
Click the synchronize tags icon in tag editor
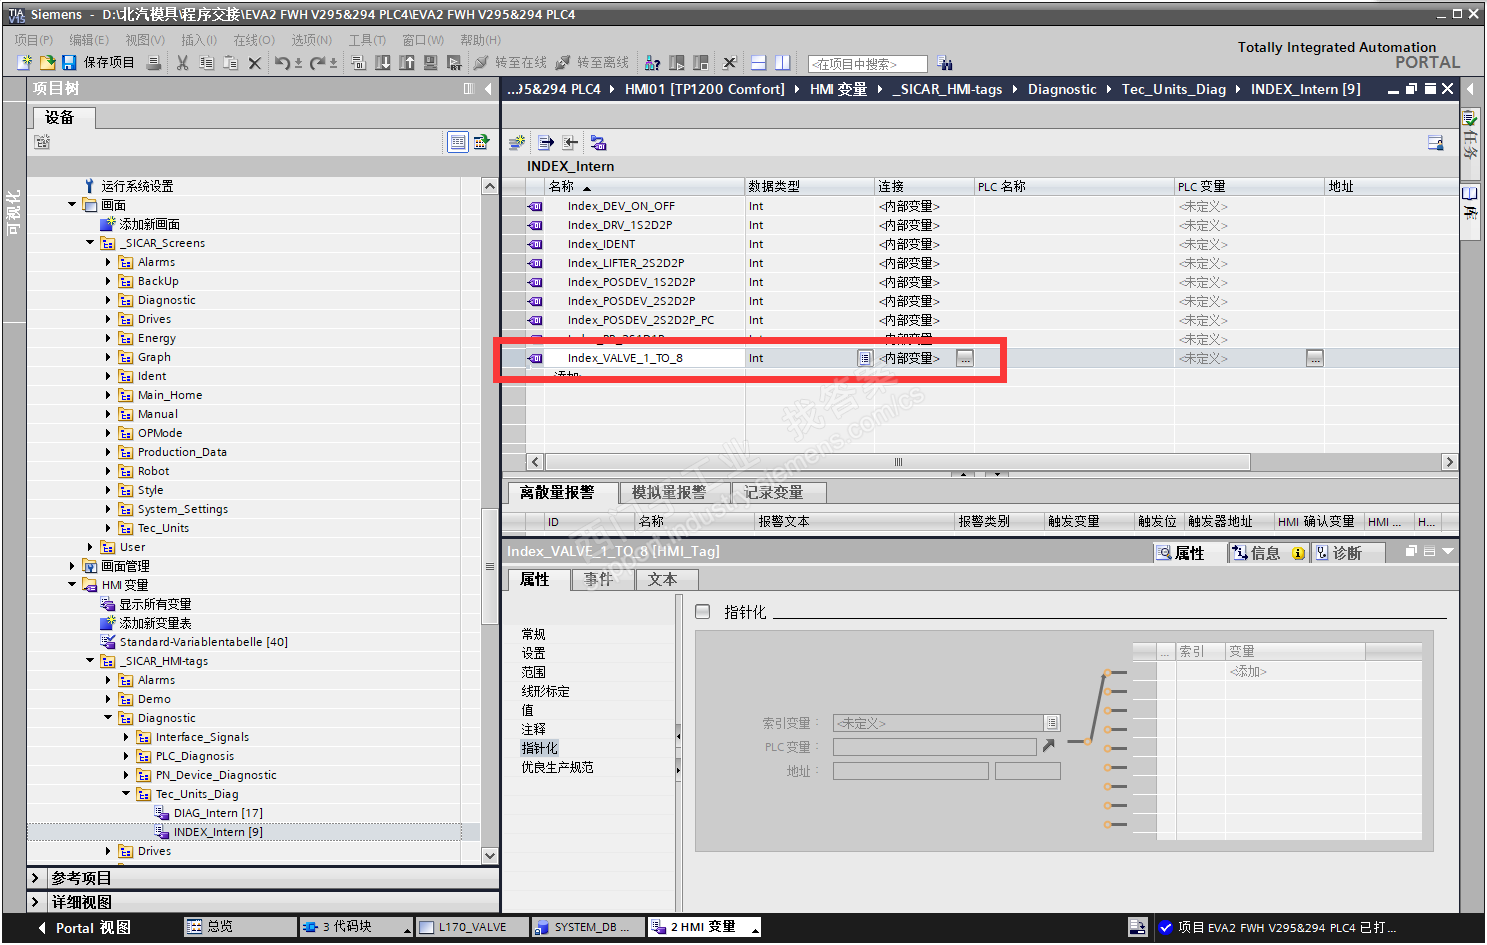[x=598, y=143]
